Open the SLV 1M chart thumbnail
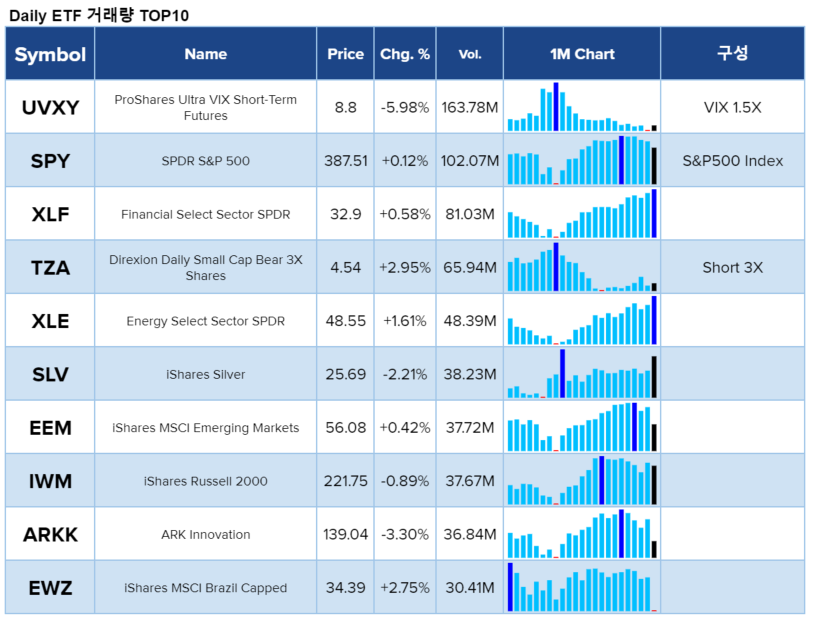This screenshot has height=621, width=813. (x=582, y=374)
